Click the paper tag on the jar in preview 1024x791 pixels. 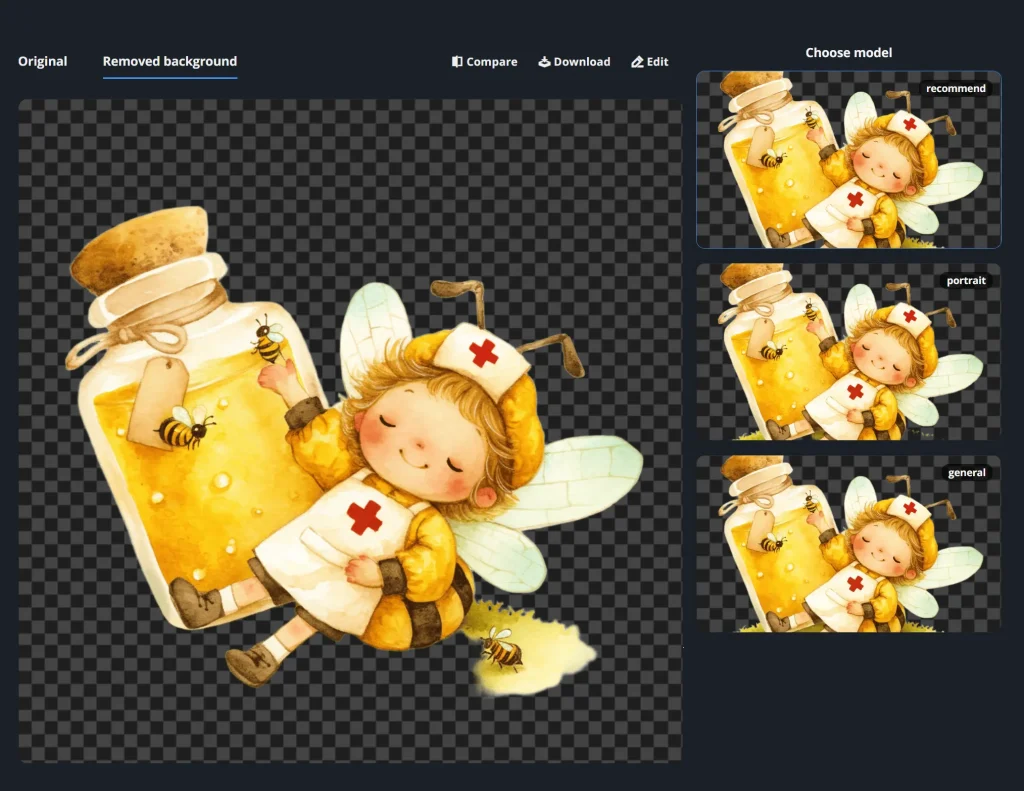(x=155, y=398)
